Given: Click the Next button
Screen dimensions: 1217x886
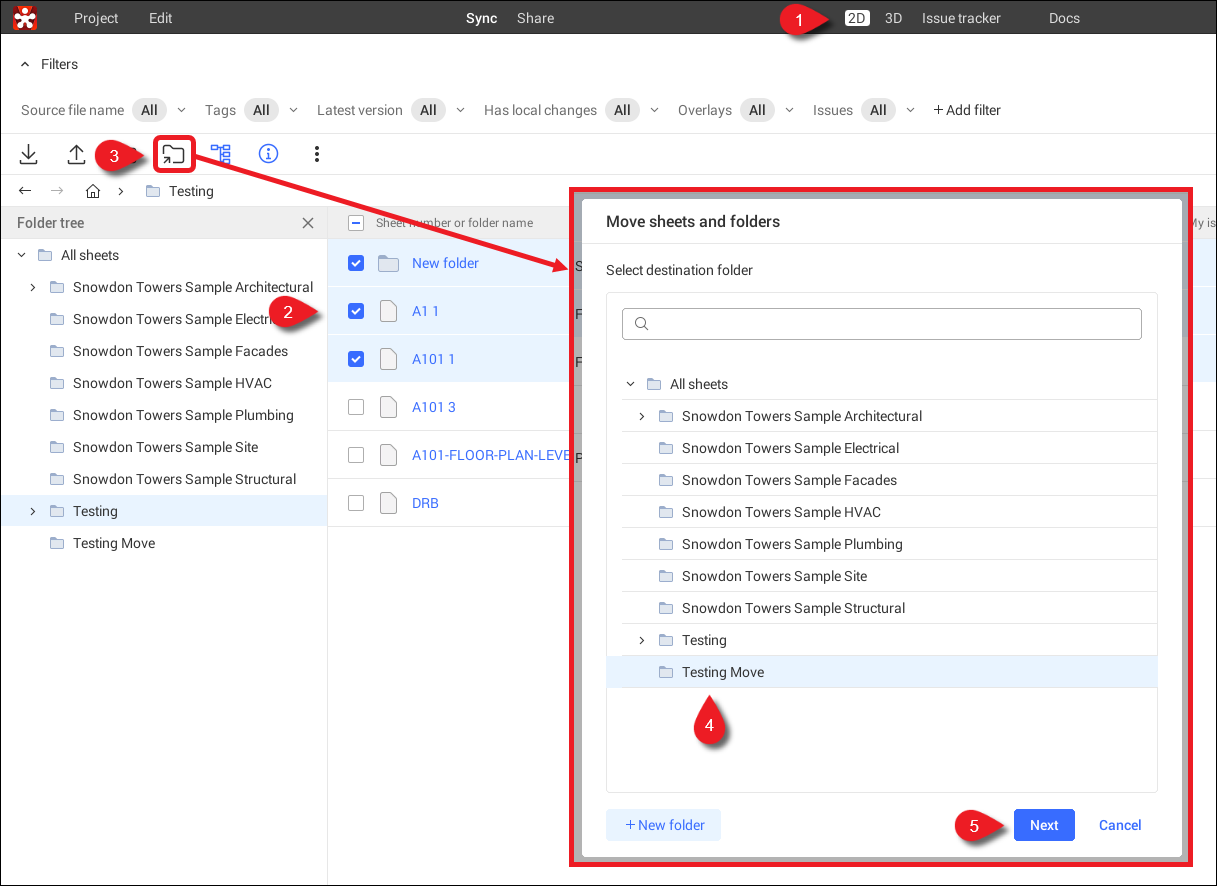Looking at the screenshot, I should [1044, 825].
